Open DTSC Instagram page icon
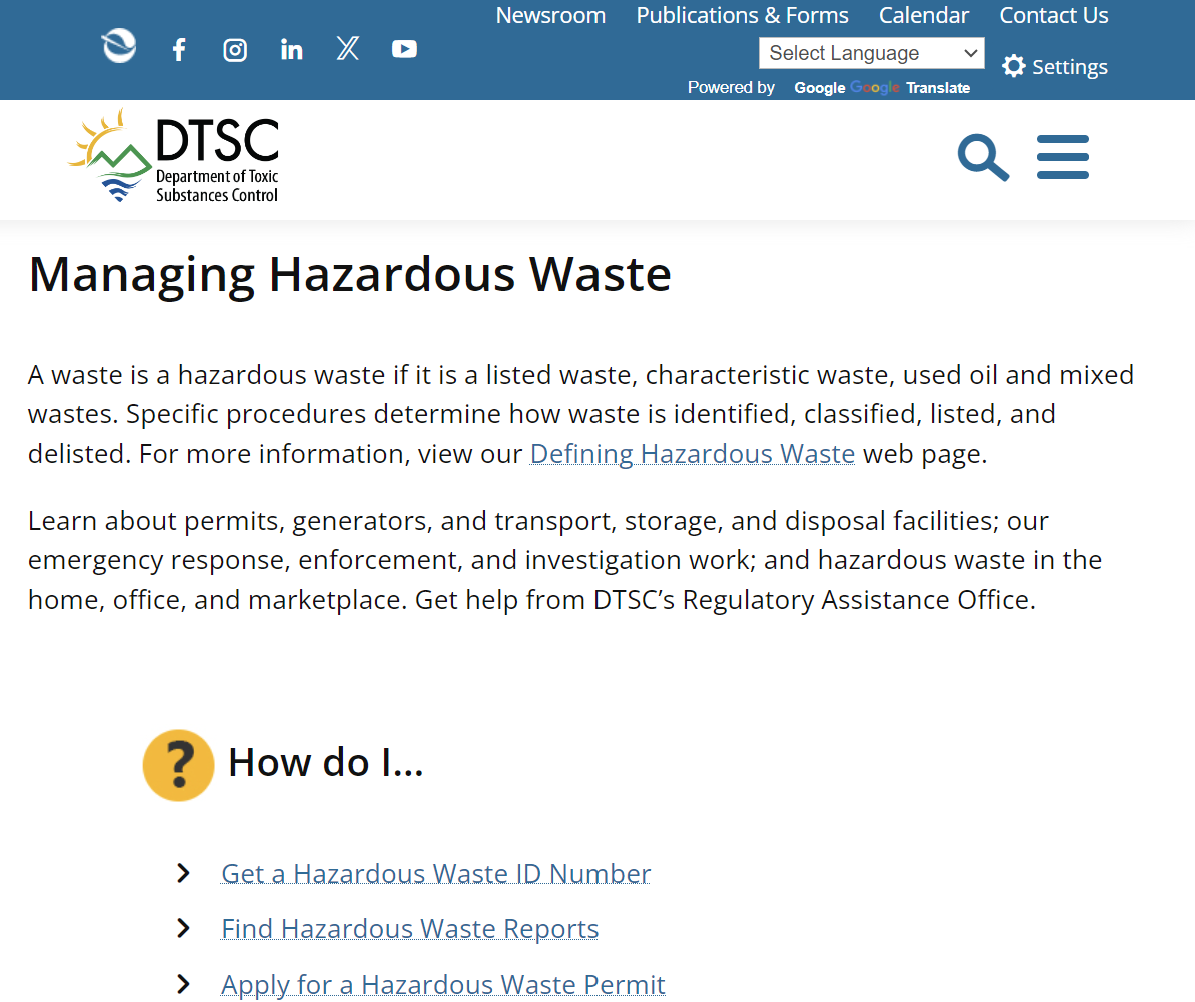Image resolution: width=1195 pixels, height=1002 pixels. 235,49
